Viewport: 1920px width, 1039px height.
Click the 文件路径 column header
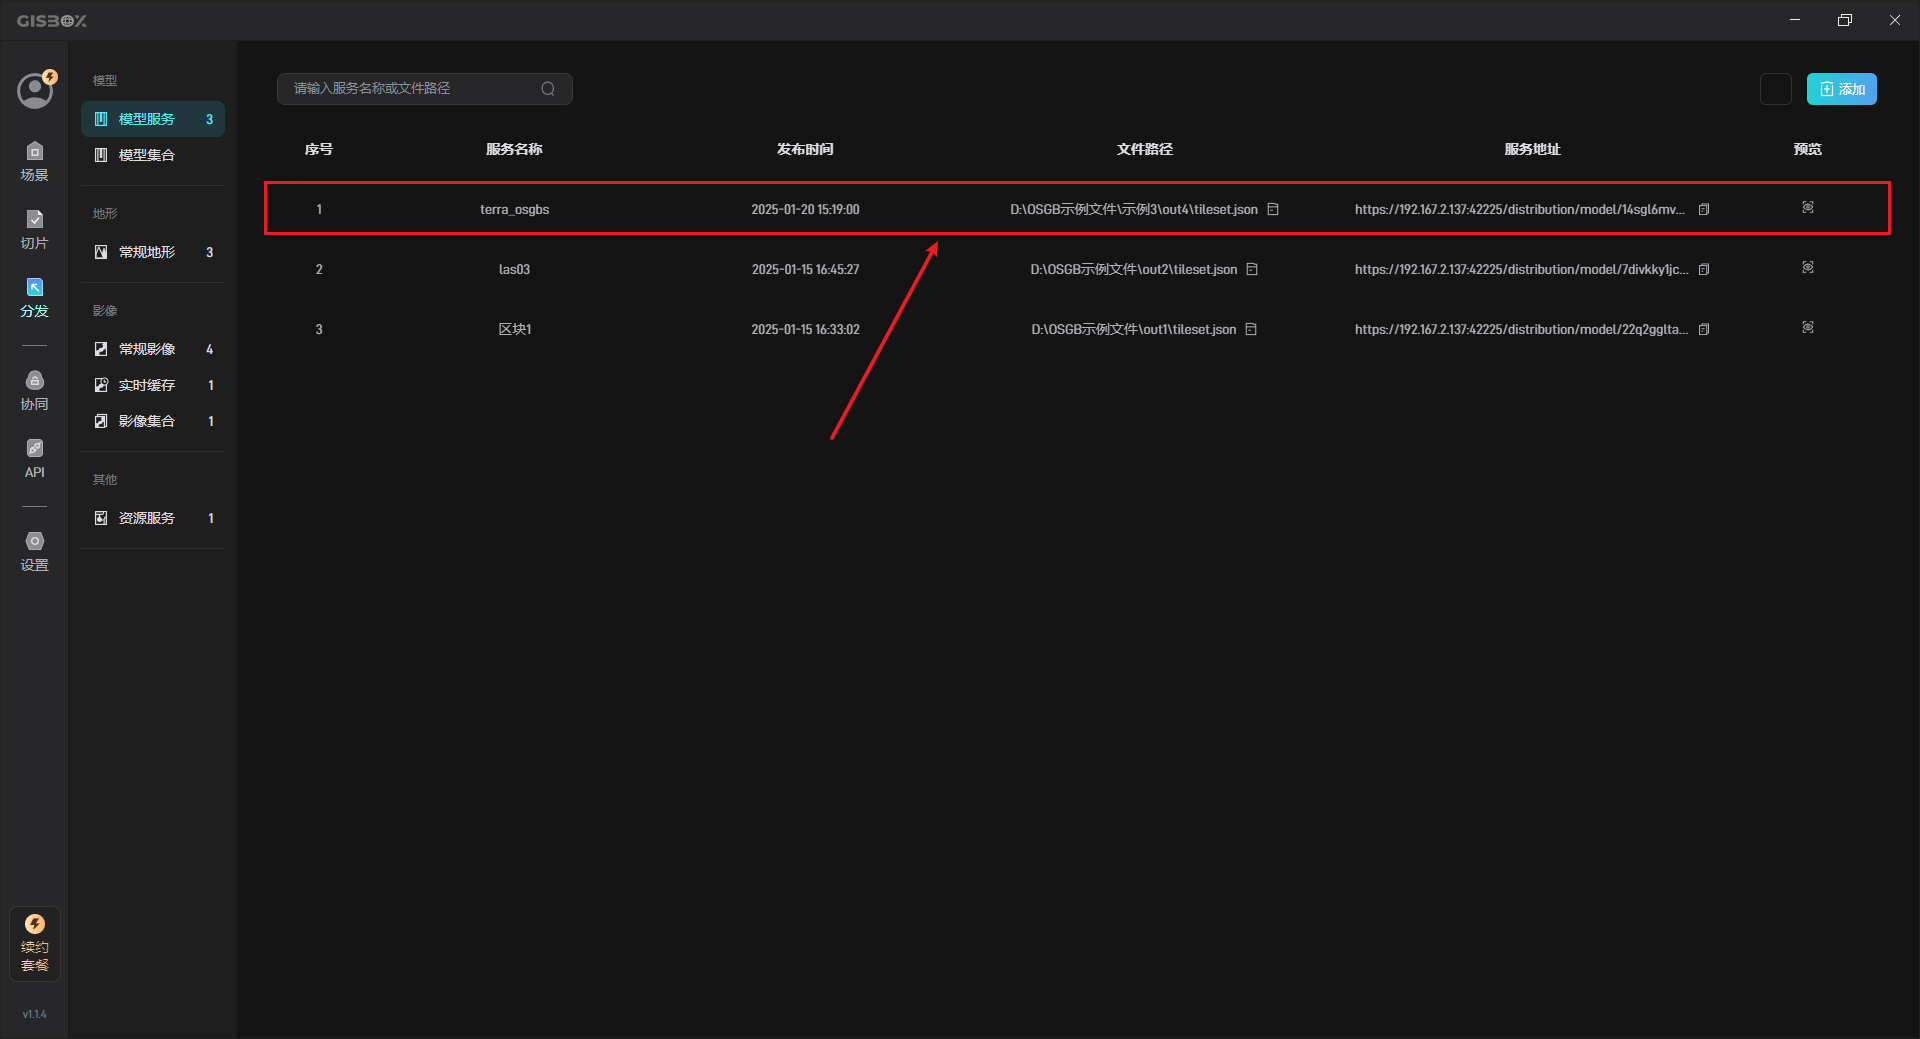click(1145, 149)
